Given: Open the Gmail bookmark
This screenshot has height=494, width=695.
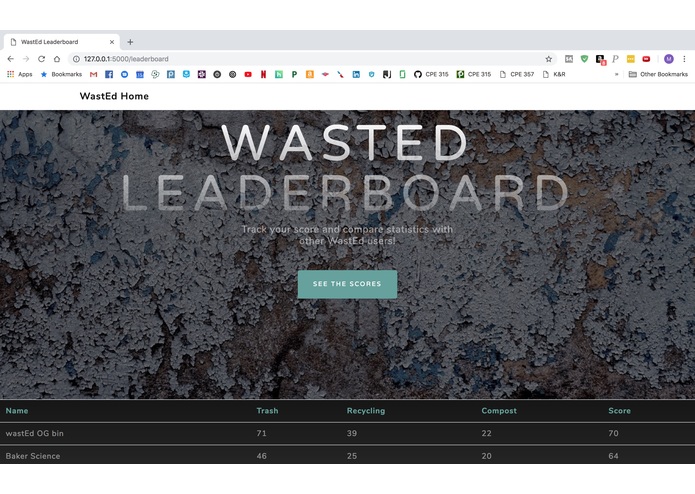Looking at the screenshot, I should [94, 74].
